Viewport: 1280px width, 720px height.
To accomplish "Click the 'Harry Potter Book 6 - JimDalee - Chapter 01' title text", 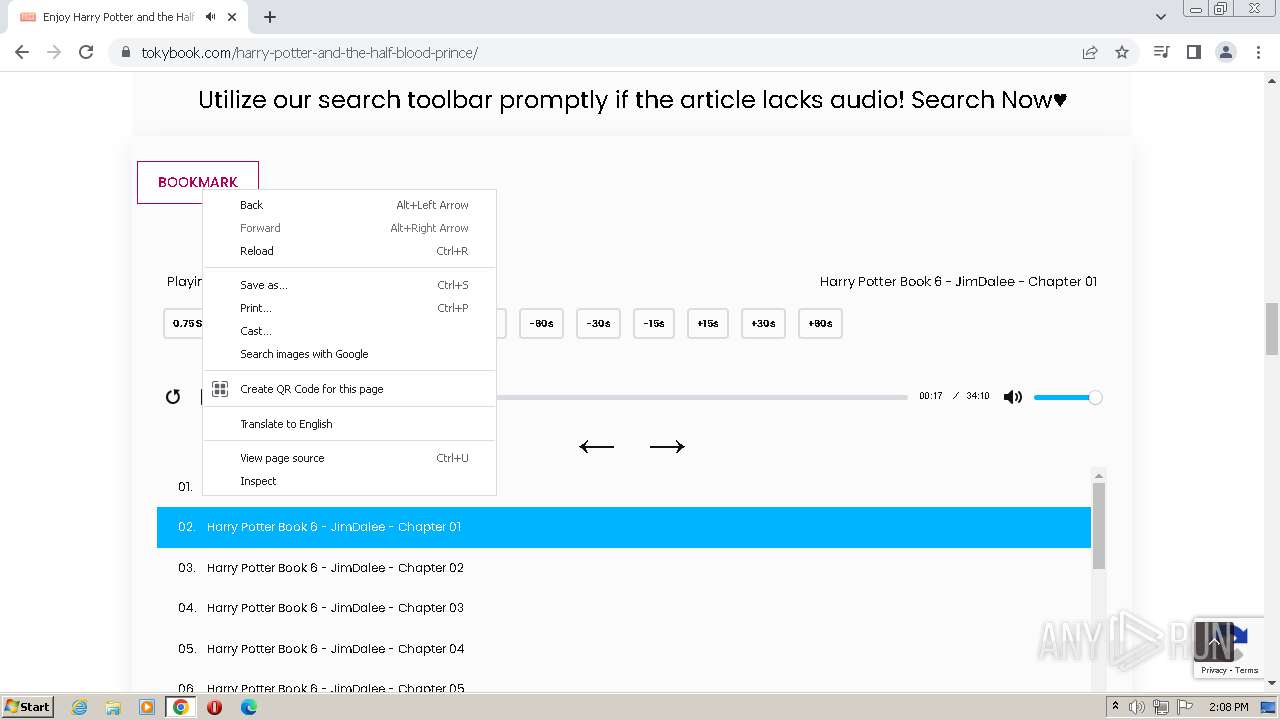I will pyautogui.click(x=958, y=282).
